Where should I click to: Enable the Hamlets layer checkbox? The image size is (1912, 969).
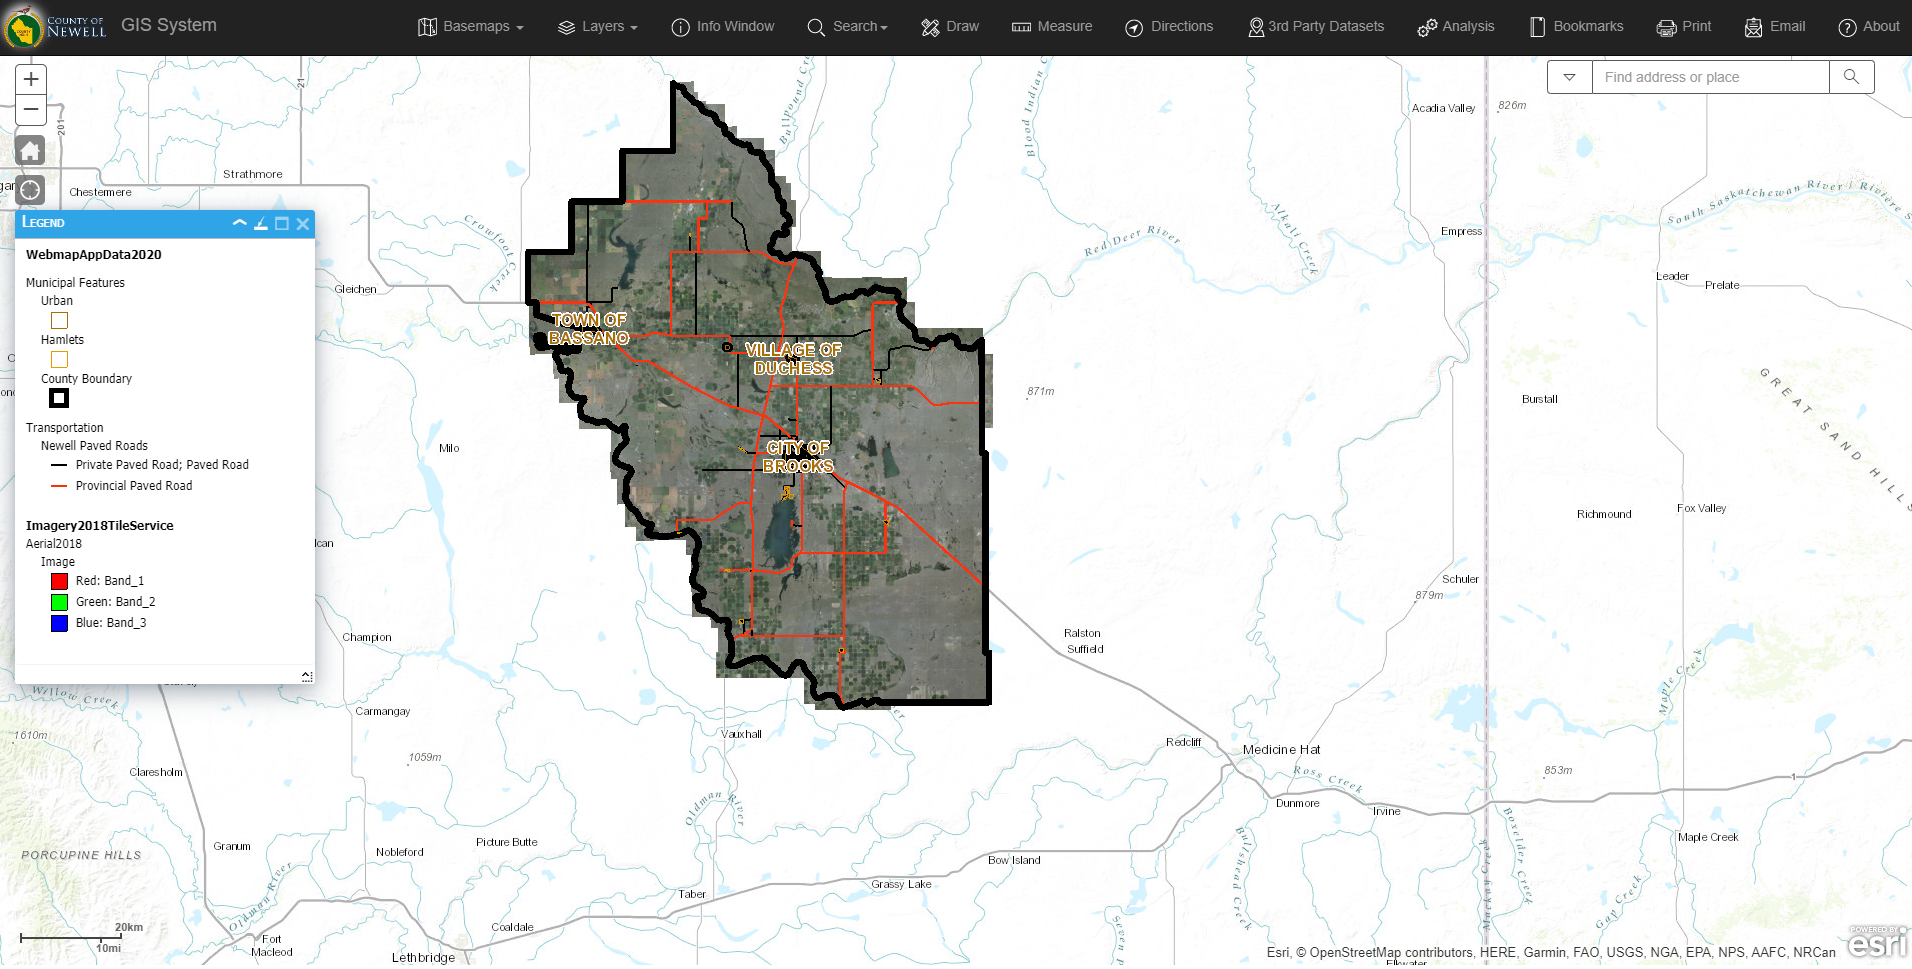pyautogui.click(x=59, y=359)
